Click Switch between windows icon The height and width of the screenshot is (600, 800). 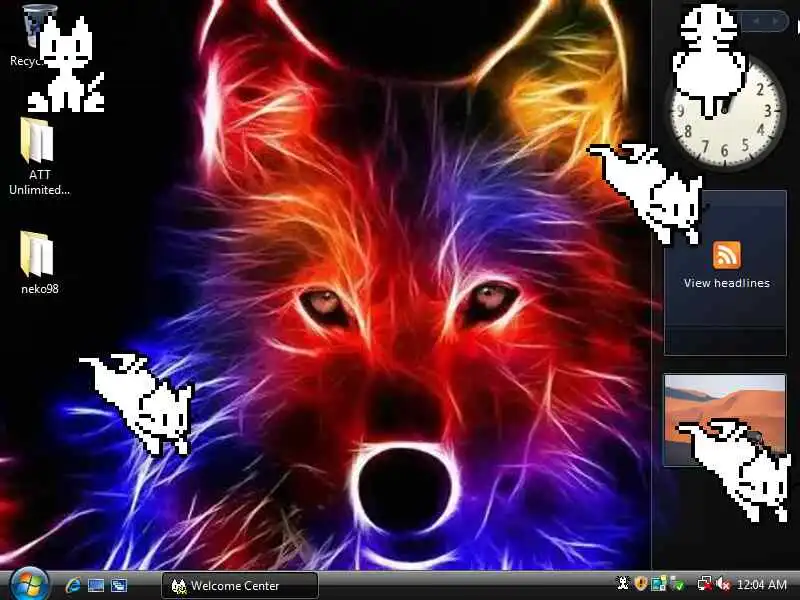coord(119,585)
